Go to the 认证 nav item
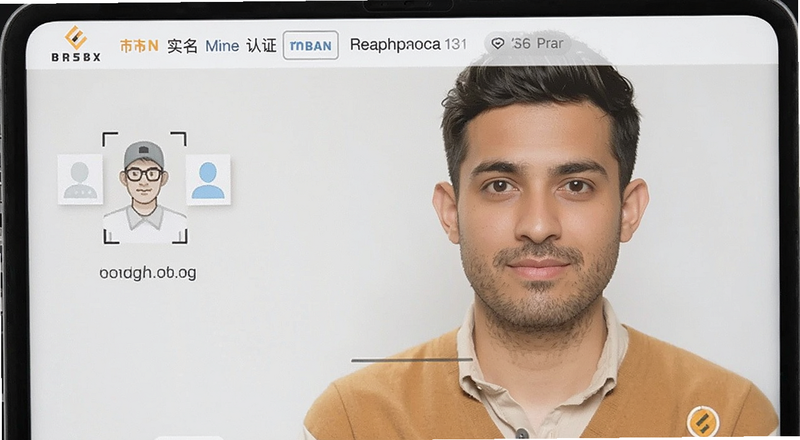 coord(261,45)
